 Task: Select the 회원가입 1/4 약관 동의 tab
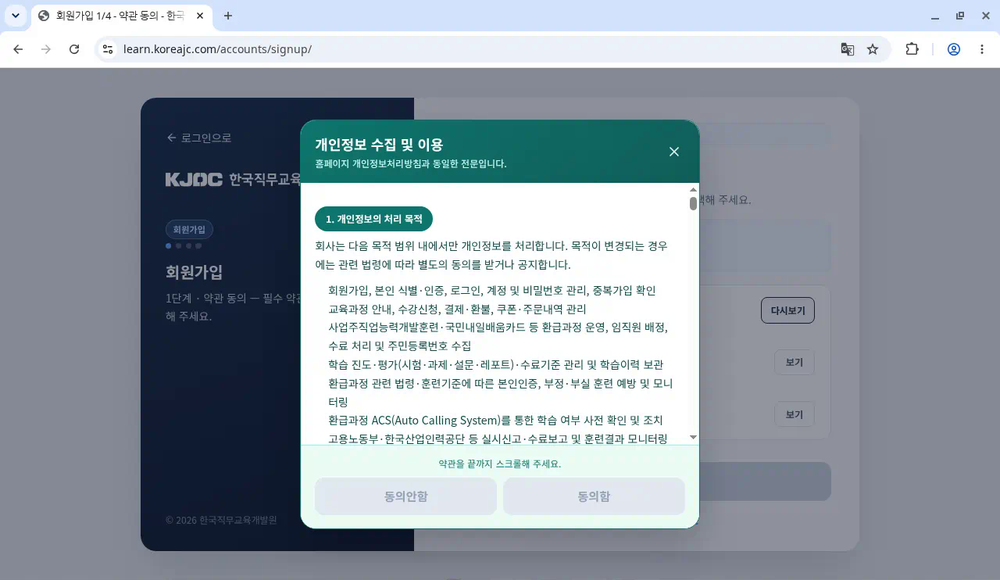click(121, 16)
